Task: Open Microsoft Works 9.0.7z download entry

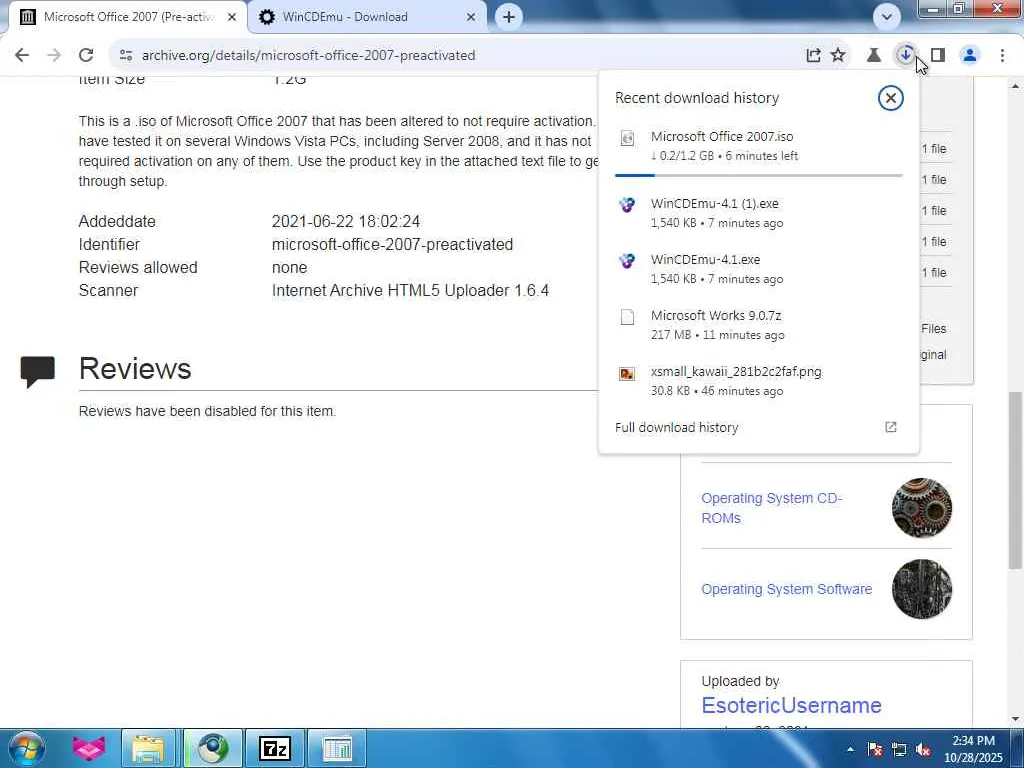Action: point(758,325)
